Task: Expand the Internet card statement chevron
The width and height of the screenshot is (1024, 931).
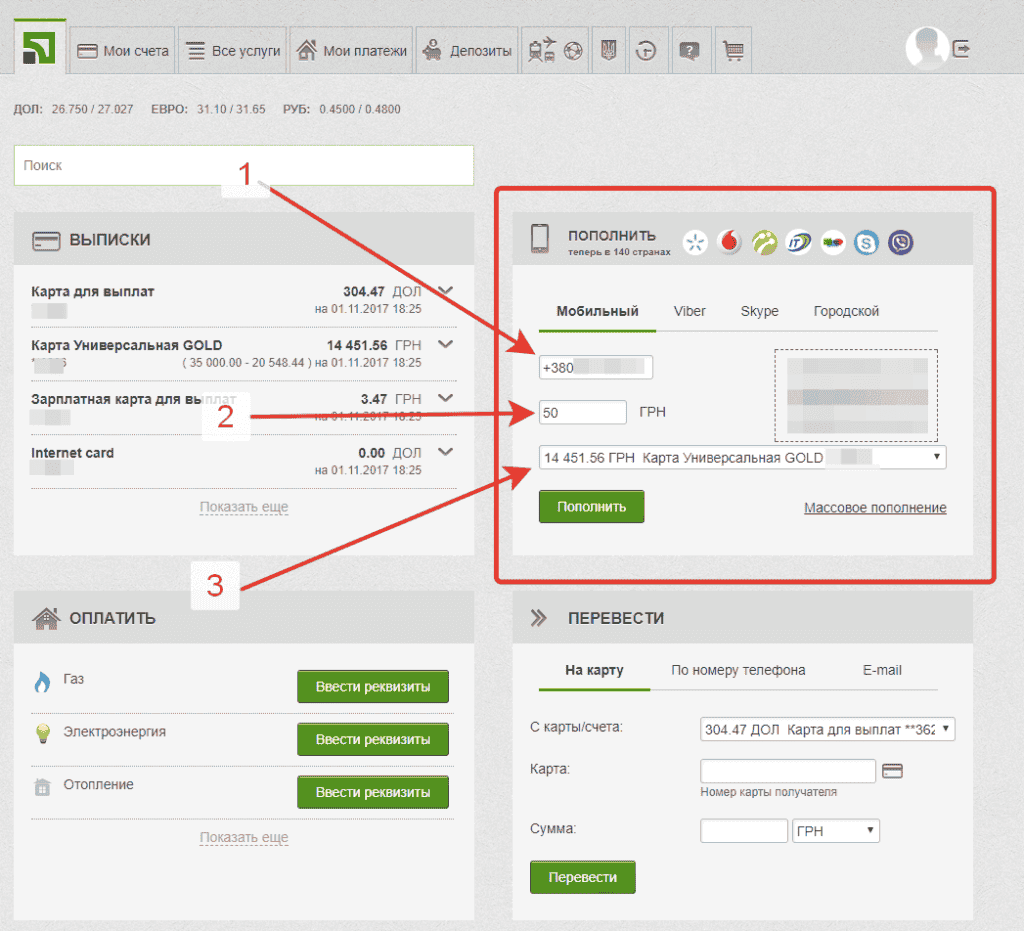Action: tap(446, 452)
